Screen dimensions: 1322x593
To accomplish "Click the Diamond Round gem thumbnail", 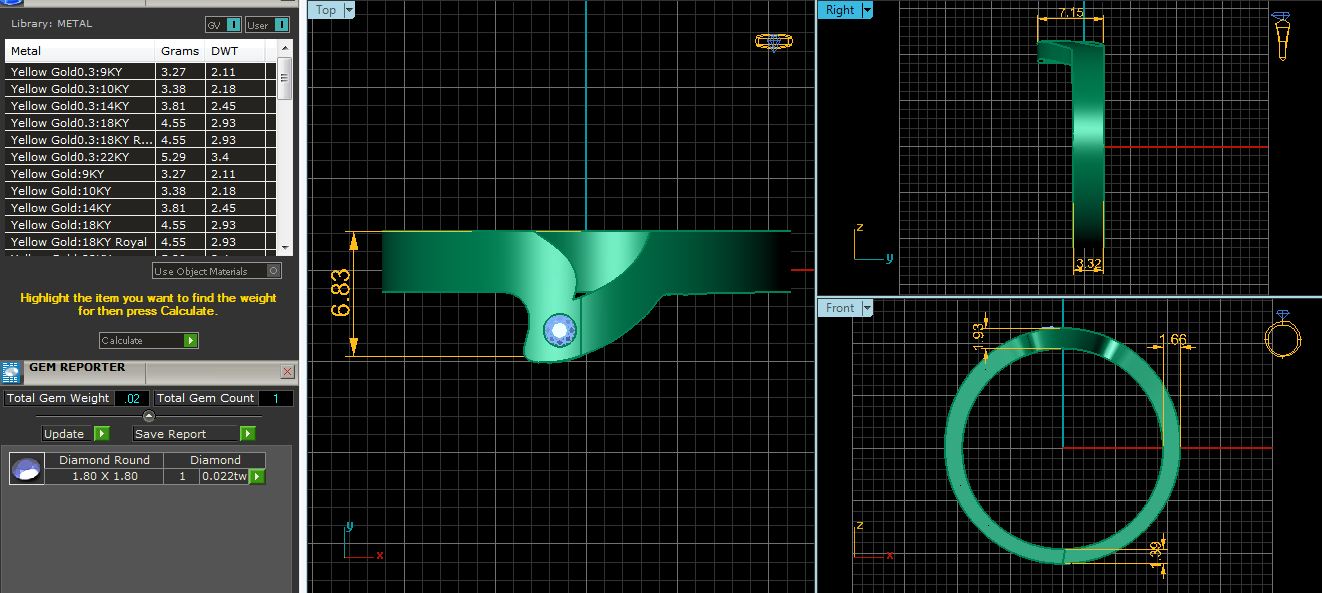I will click(26, 468).
